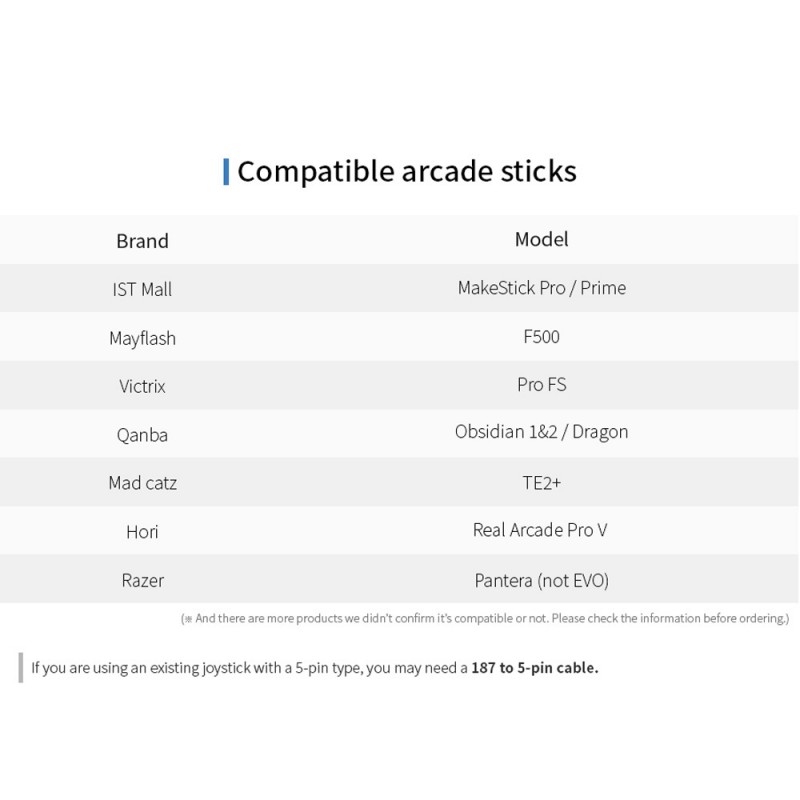Click the TE2+ model entry
The height and width of the screenshot is (800, 800).
tap(541, 483)
